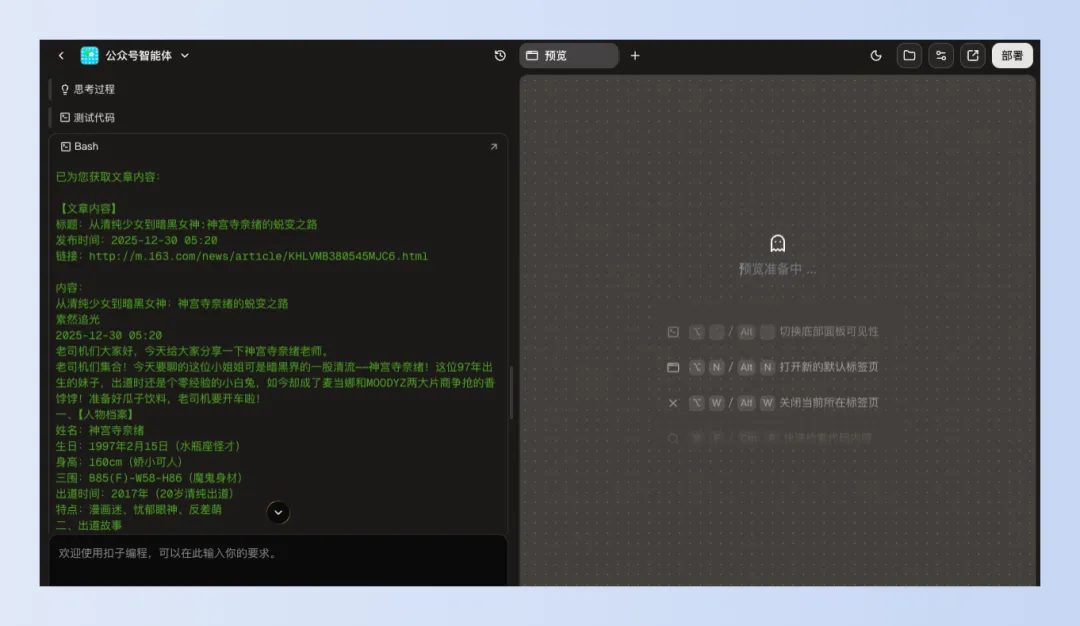Click the 身高: 160cm line
Image resolution: width=1080 pixels, height=626 pixels.
[119, 462]
